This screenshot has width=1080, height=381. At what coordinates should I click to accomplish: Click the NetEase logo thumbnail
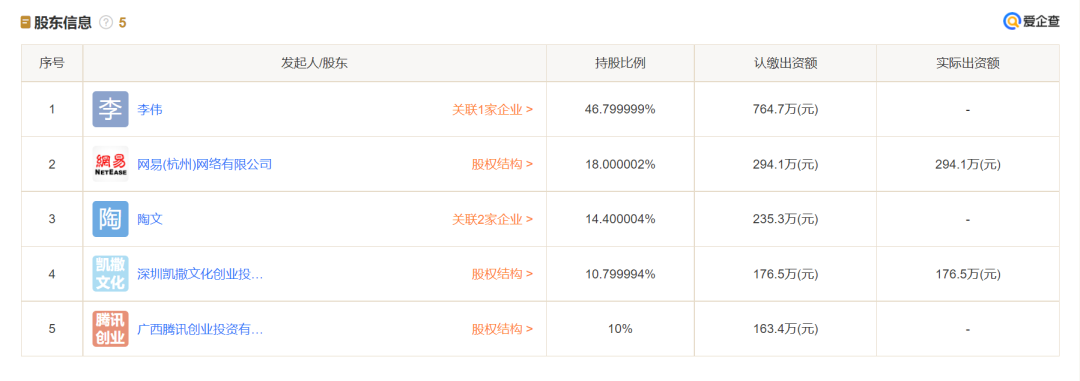pyautogui.click(x=110, y=164)
